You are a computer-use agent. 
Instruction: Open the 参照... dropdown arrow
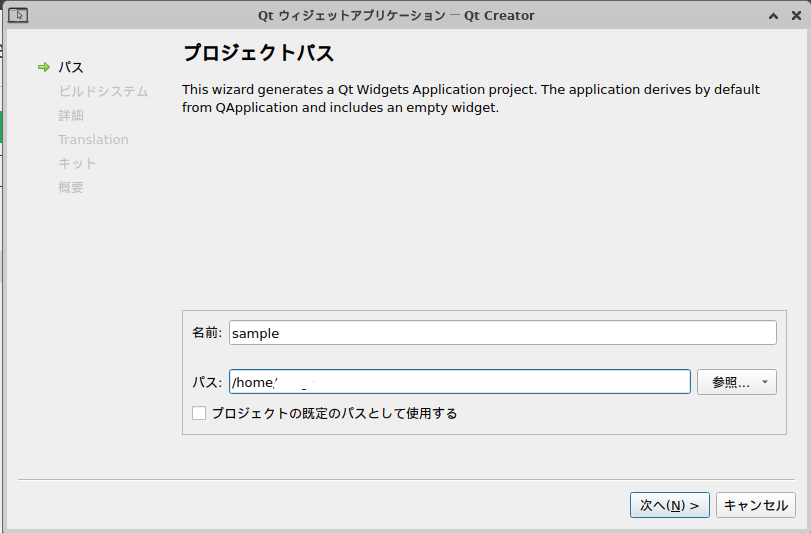765,383
